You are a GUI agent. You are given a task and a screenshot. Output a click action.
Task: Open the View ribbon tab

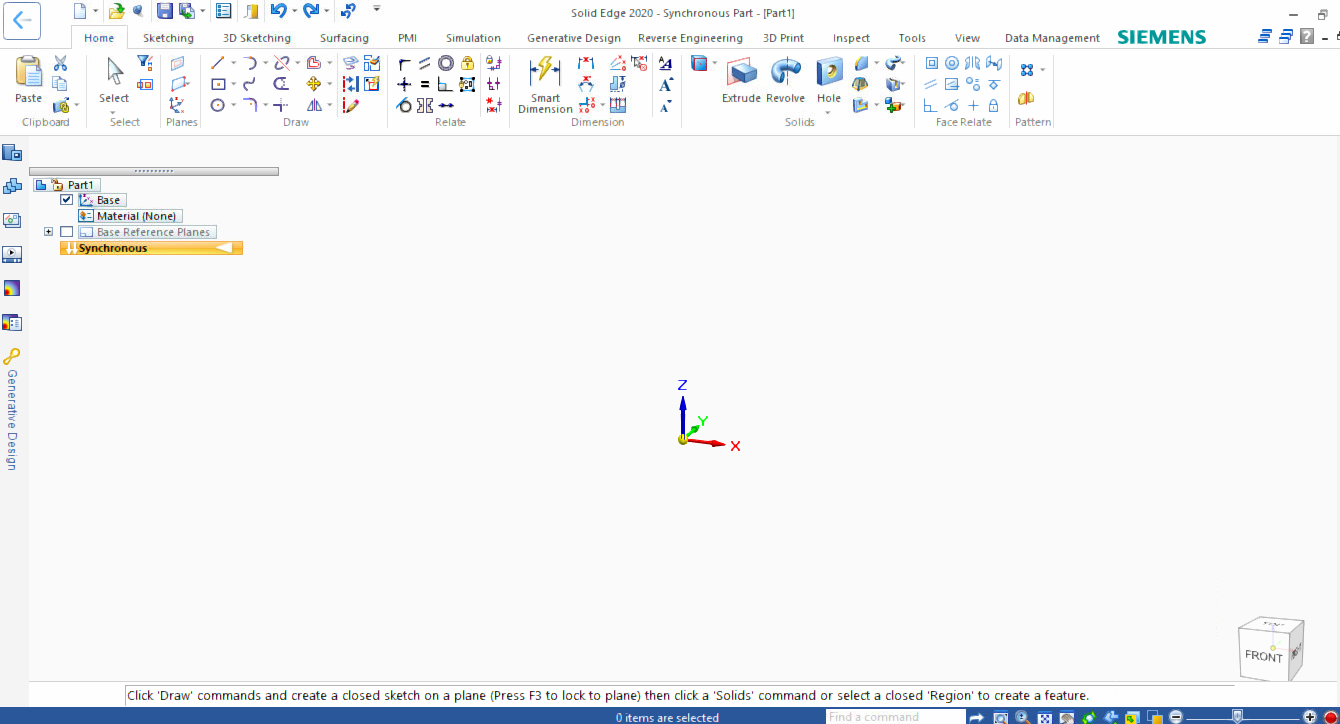coord(967,38)
